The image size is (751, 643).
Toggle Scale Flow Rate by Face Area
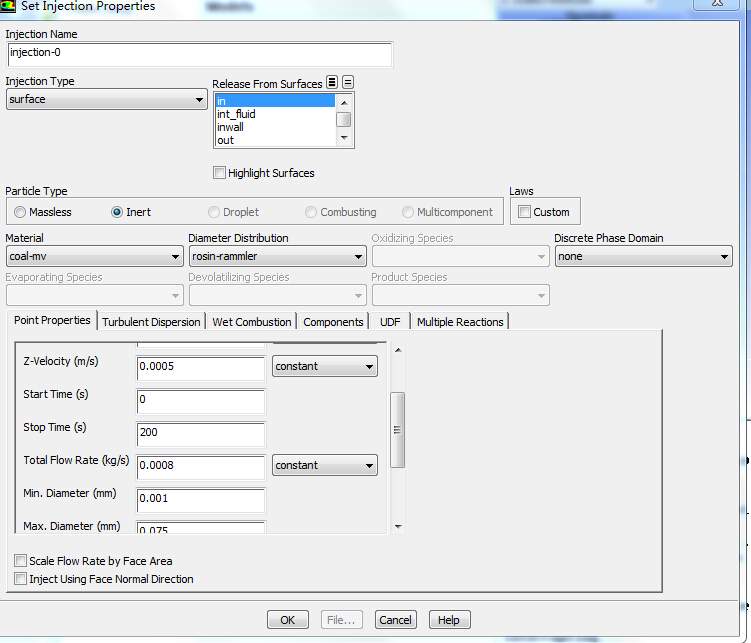(20, 561)
